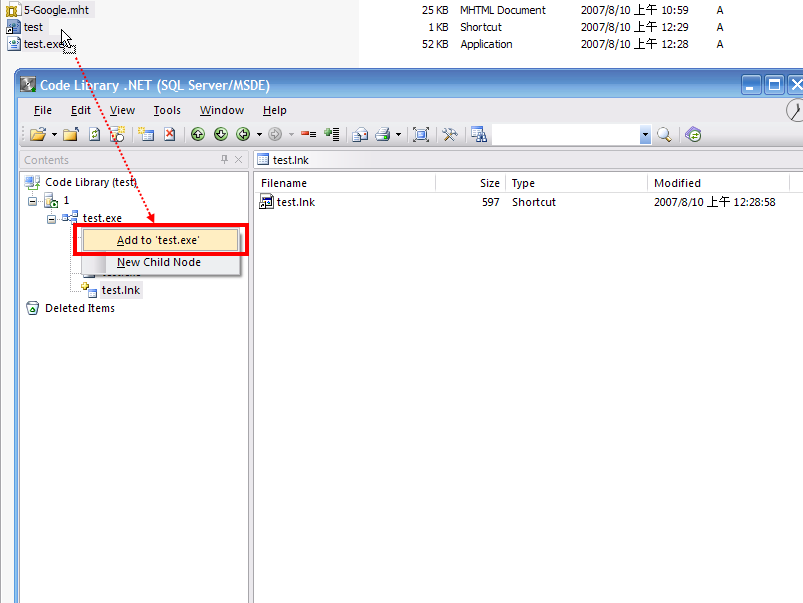Open the back navigation history dropdown arrow
803x603 pixels.
coord(260,135)
